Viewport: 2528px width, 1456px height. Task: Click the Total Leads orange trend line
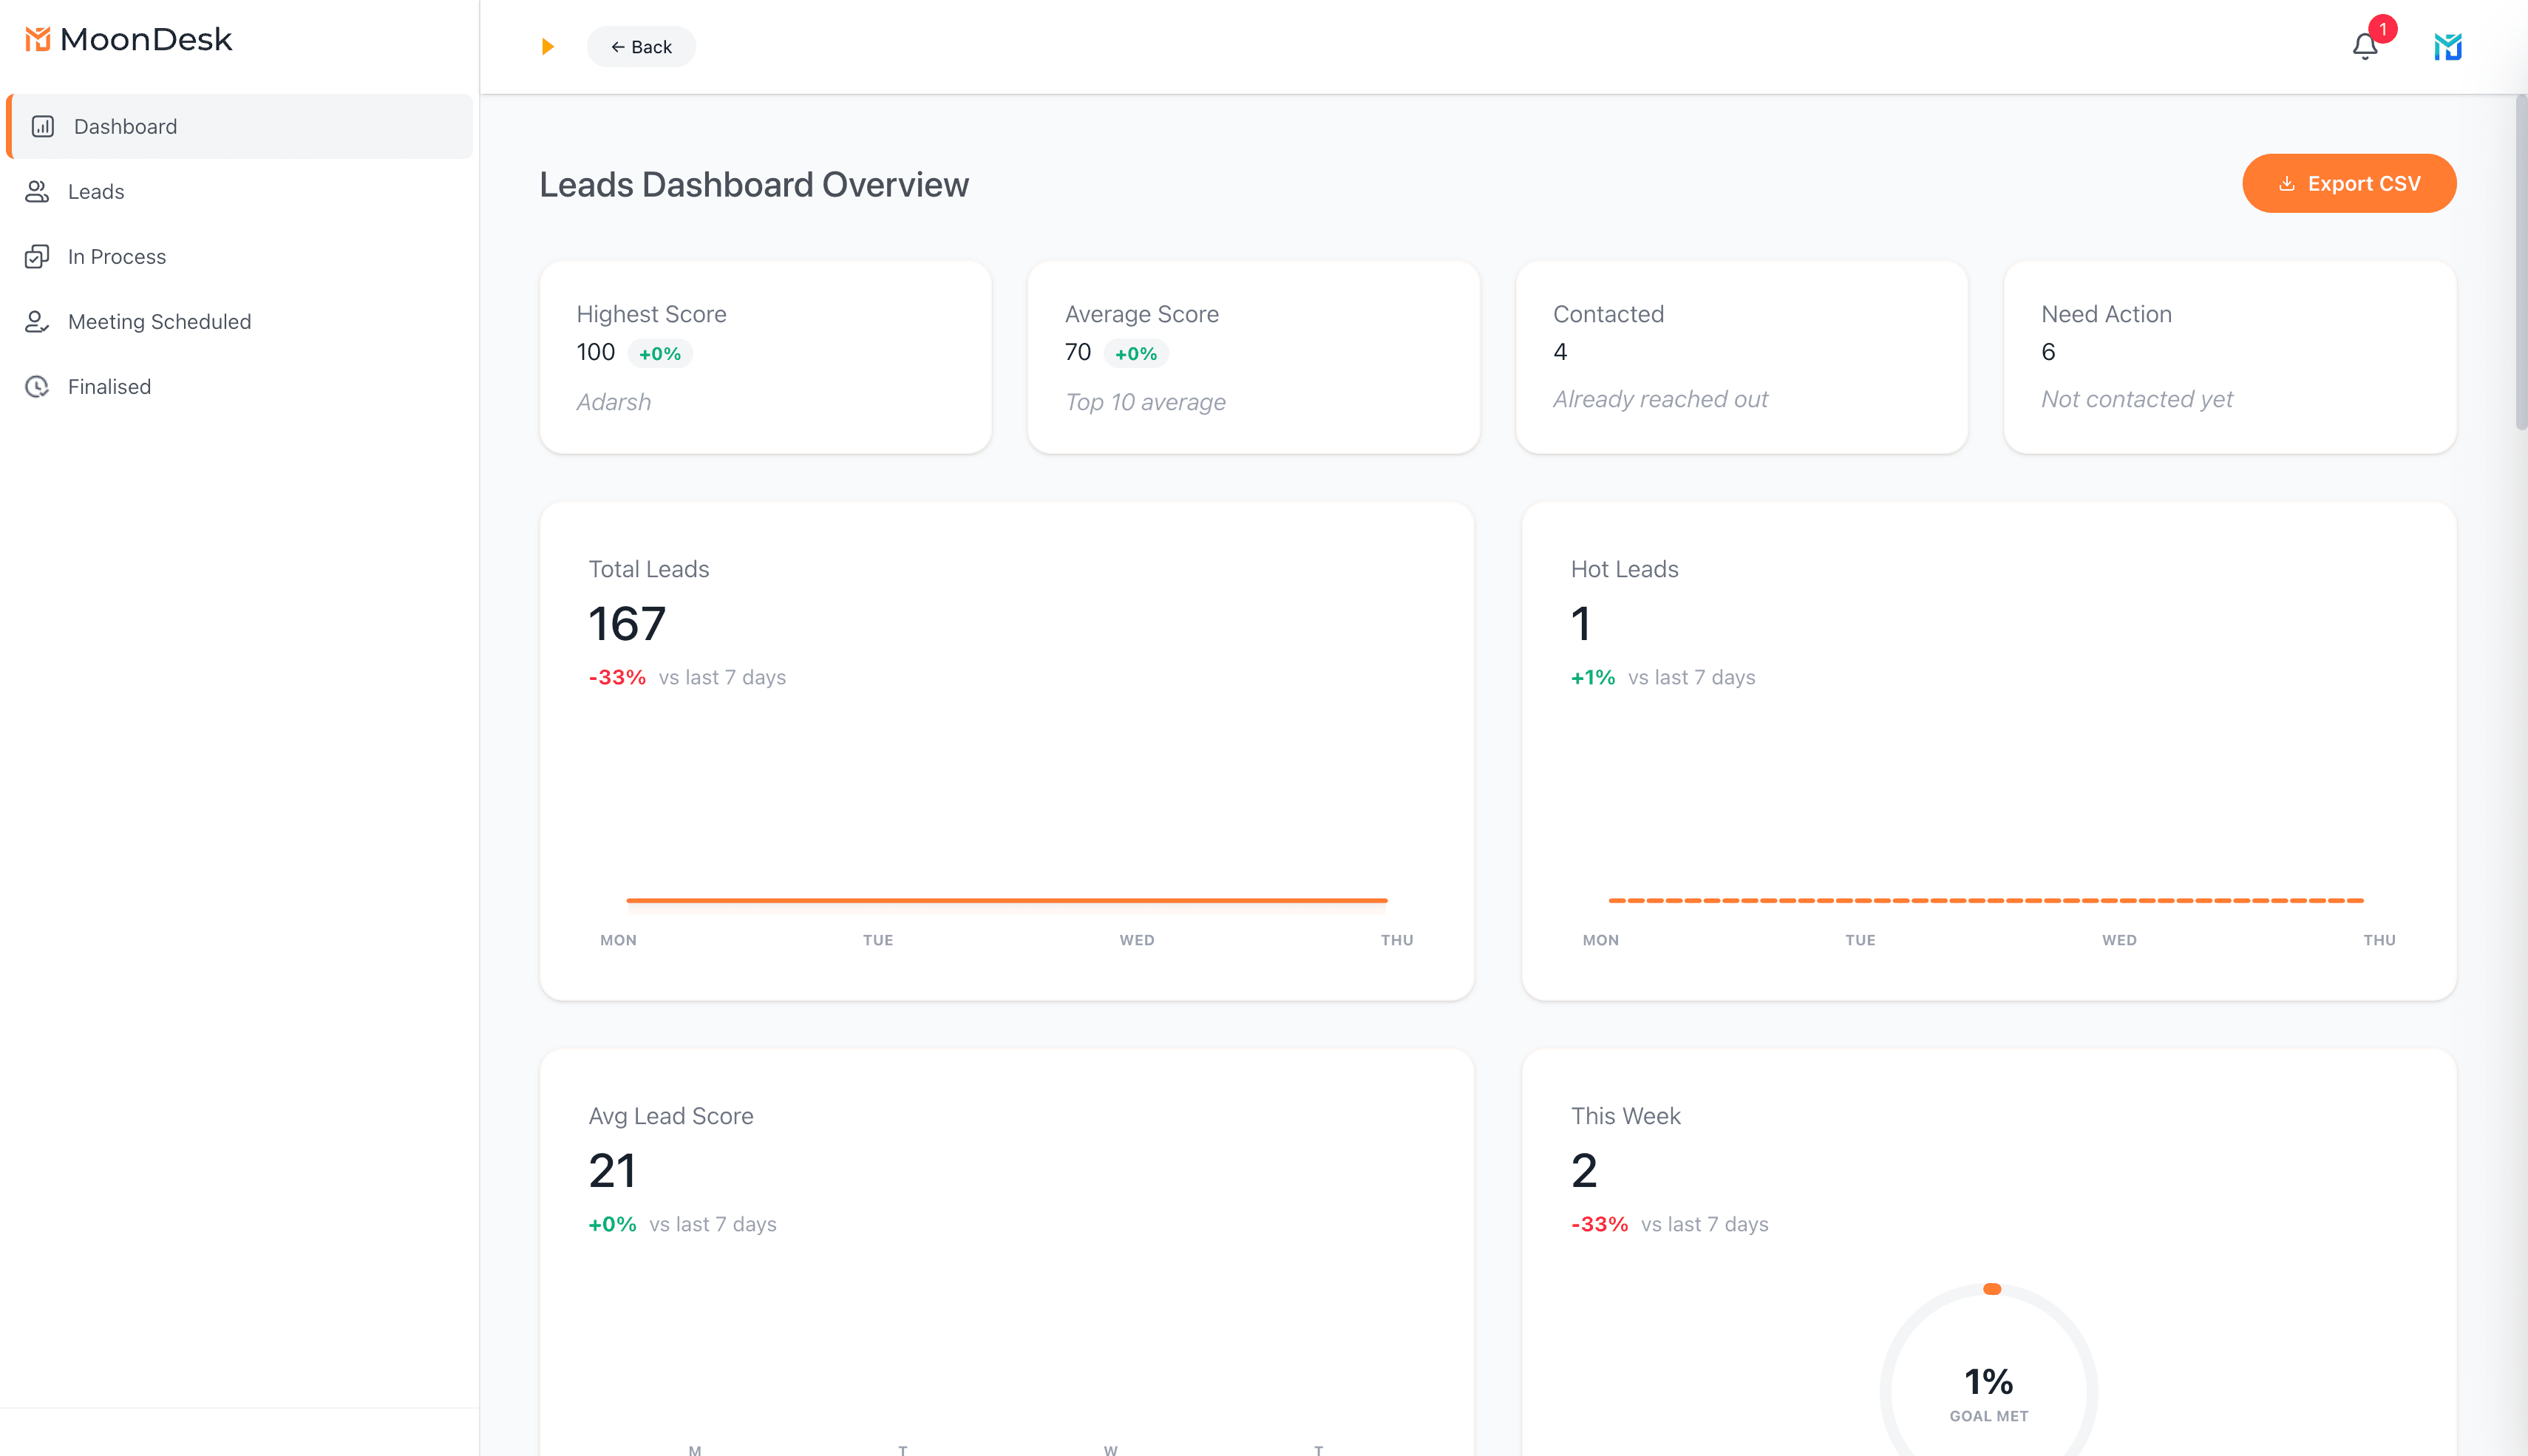pyautogui.click(x=1007, y=900)
